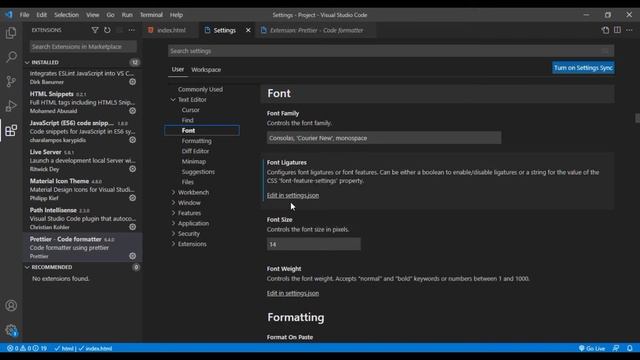Select Suggestions settings category
640x360 pixels.
(x=198, y=172)
